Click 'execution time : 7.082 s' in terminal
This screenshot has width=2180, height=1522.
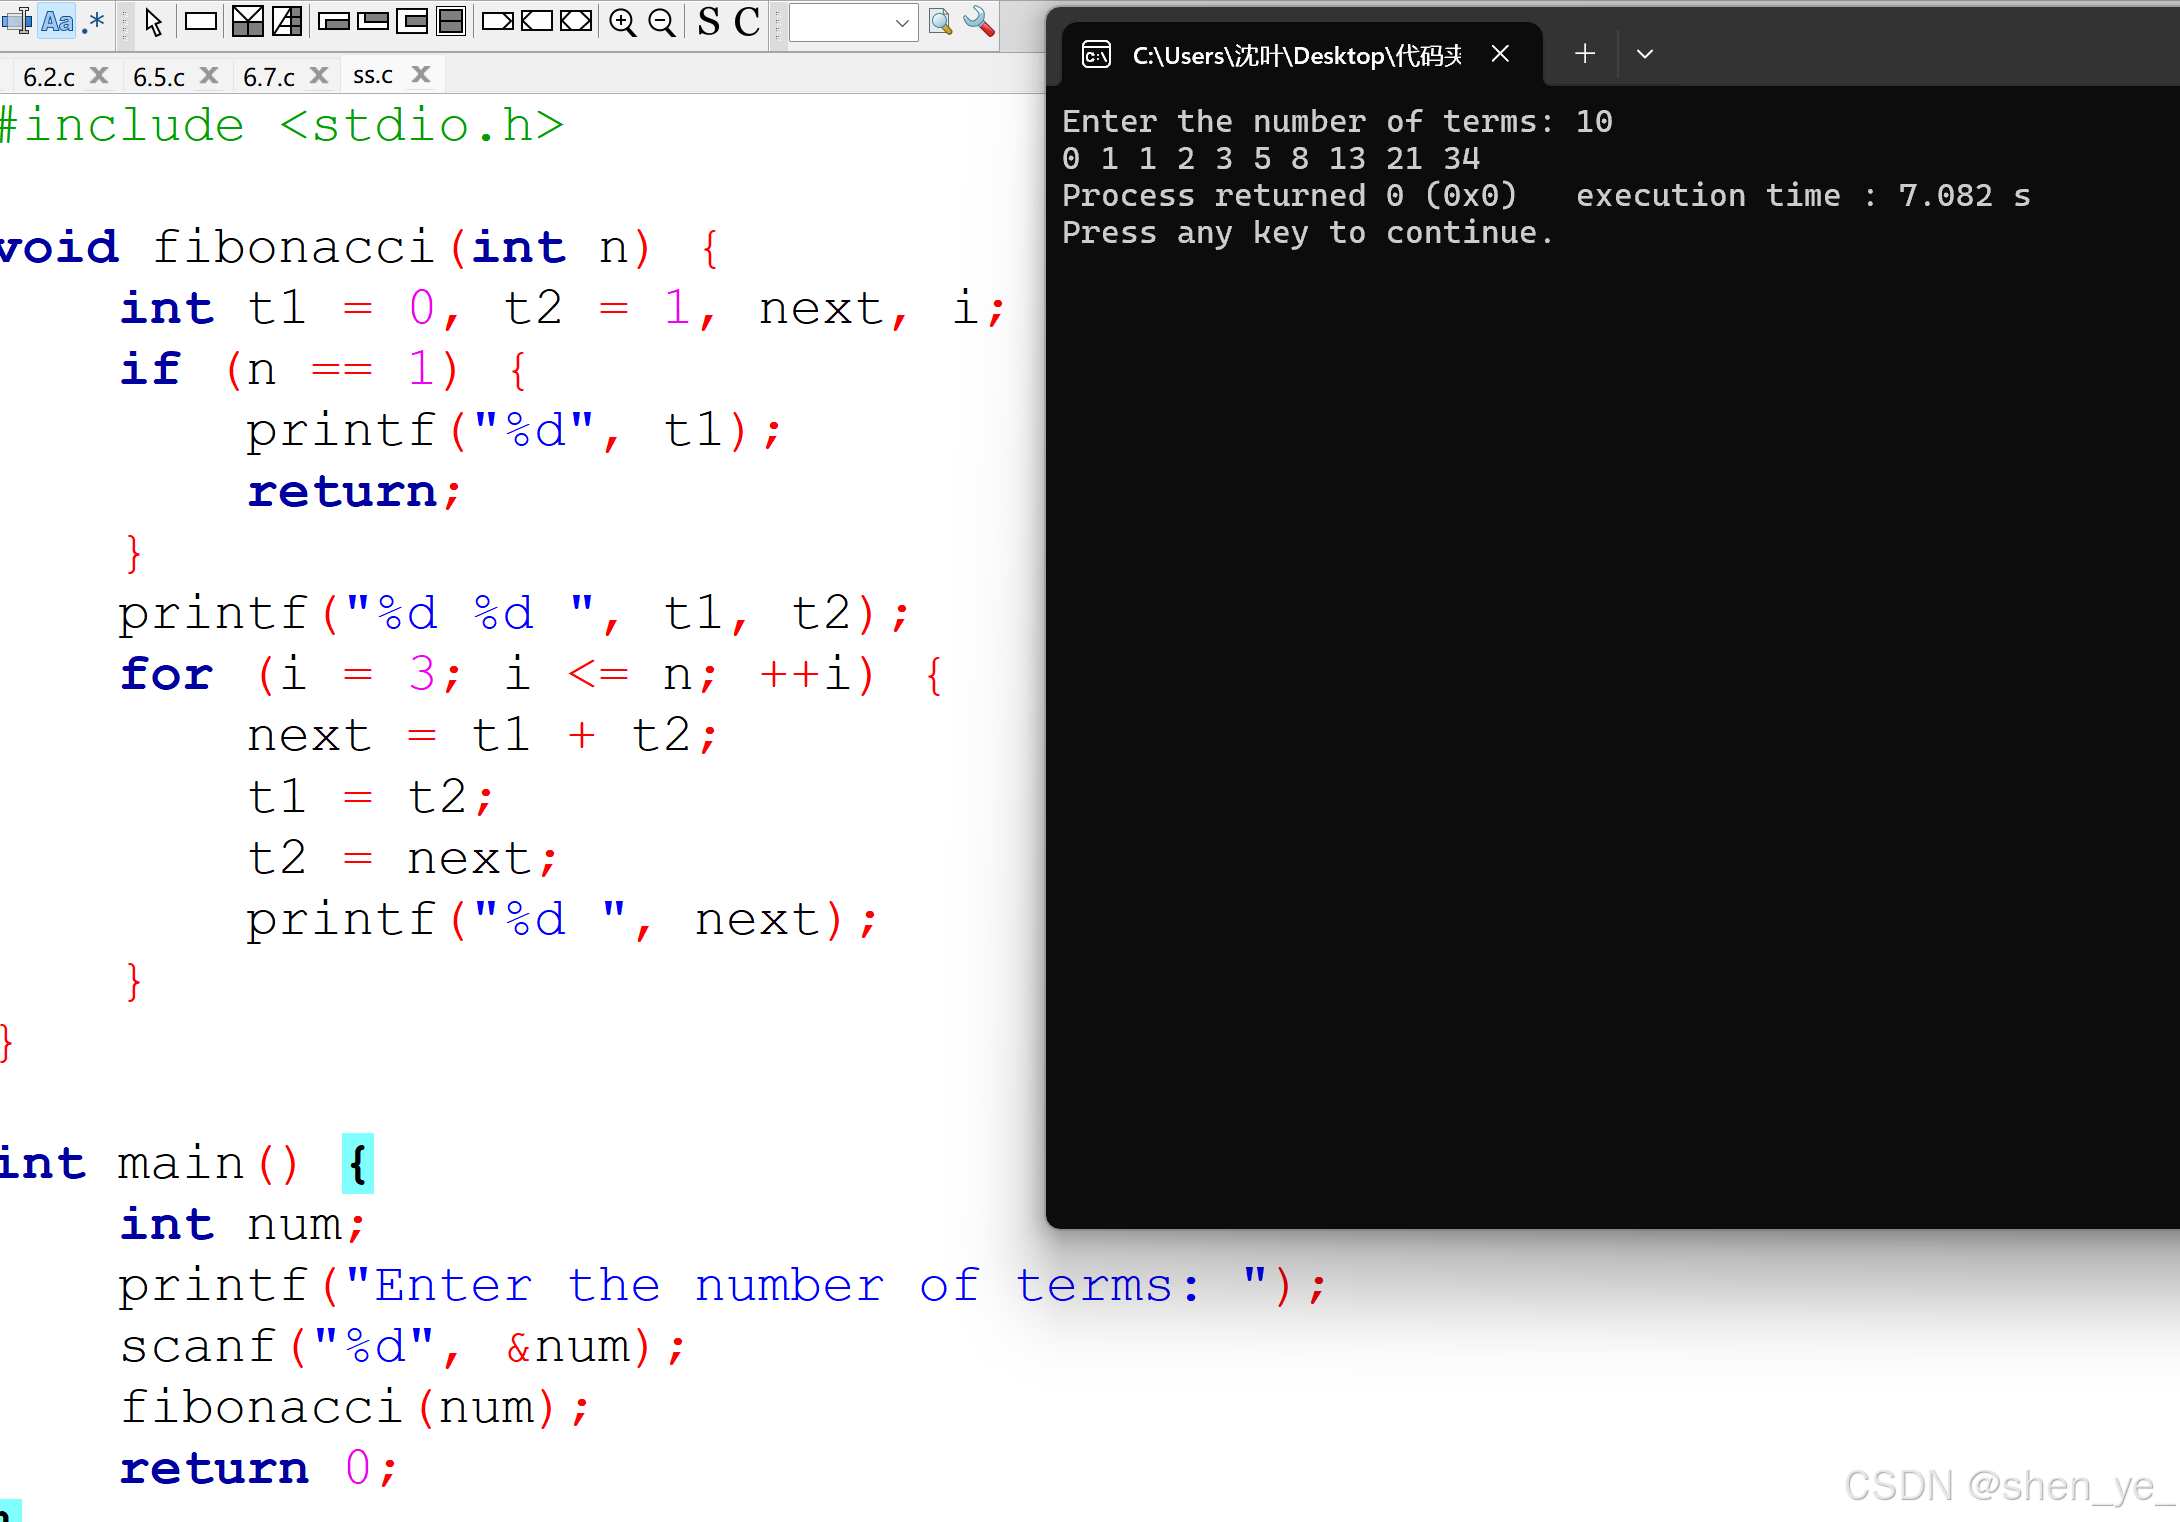(1803, 195)
